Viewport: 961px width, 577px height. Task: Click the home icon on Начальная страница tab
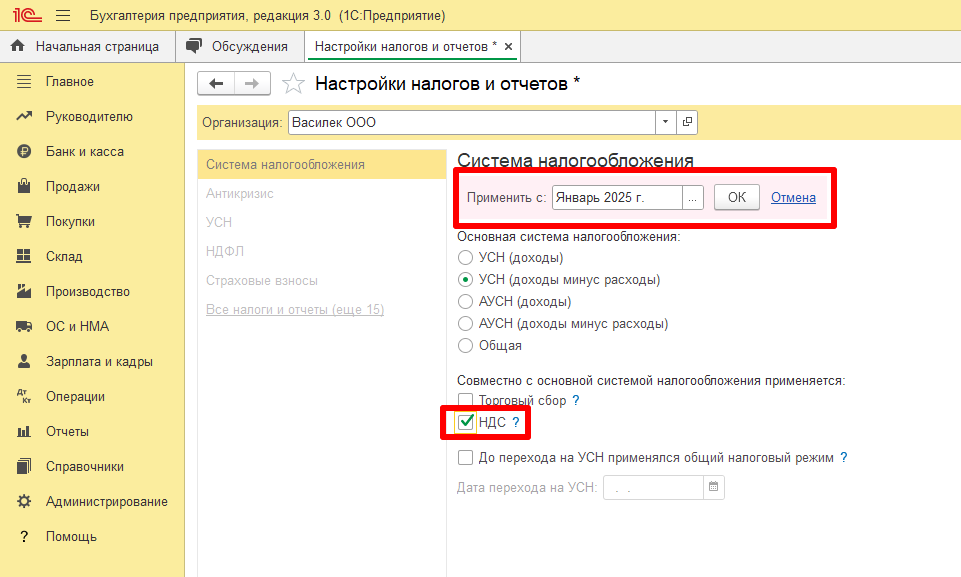[18, 46]
